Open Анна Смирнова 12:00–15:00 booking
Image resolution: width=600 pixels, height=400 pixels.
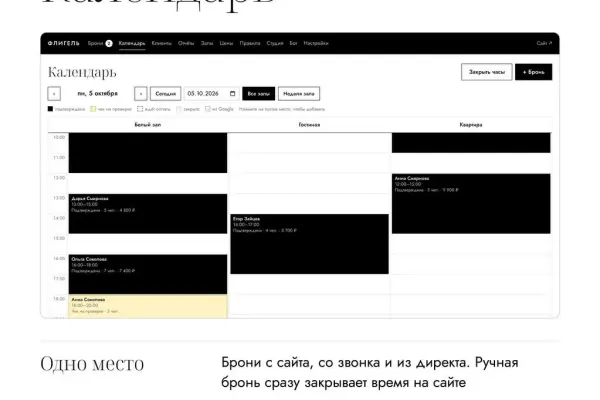pyautogui.click(x=471, y=204)
